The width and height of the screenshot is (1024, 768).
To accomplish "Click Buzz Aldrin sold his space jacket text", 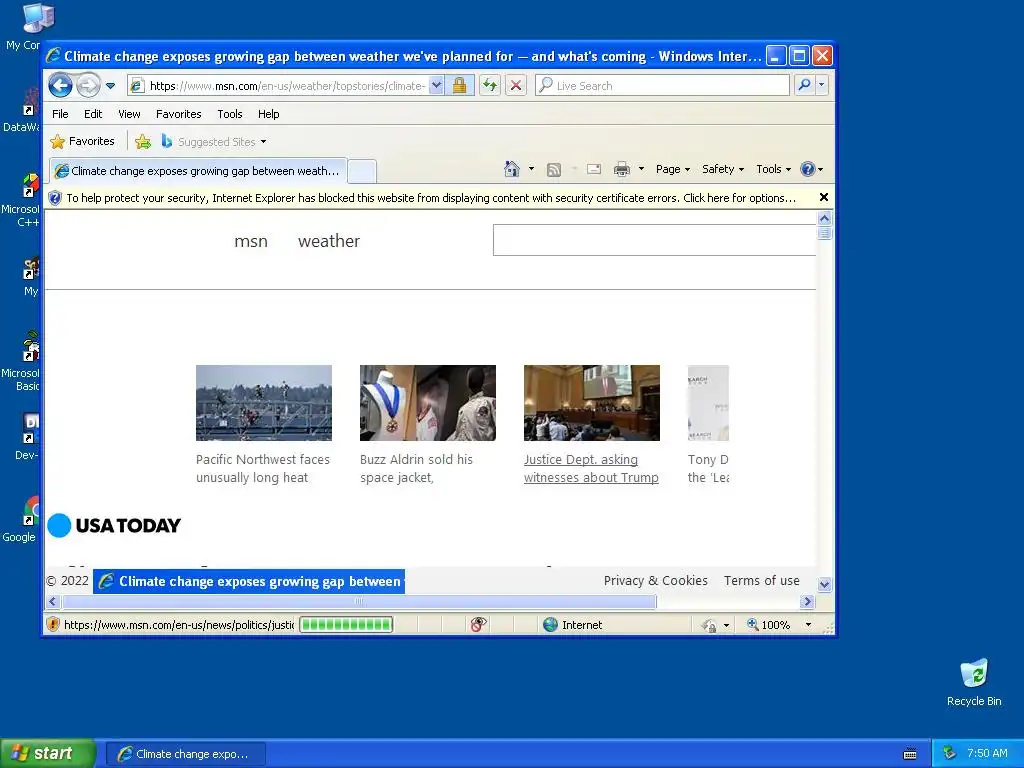I will tap(416, 468).
